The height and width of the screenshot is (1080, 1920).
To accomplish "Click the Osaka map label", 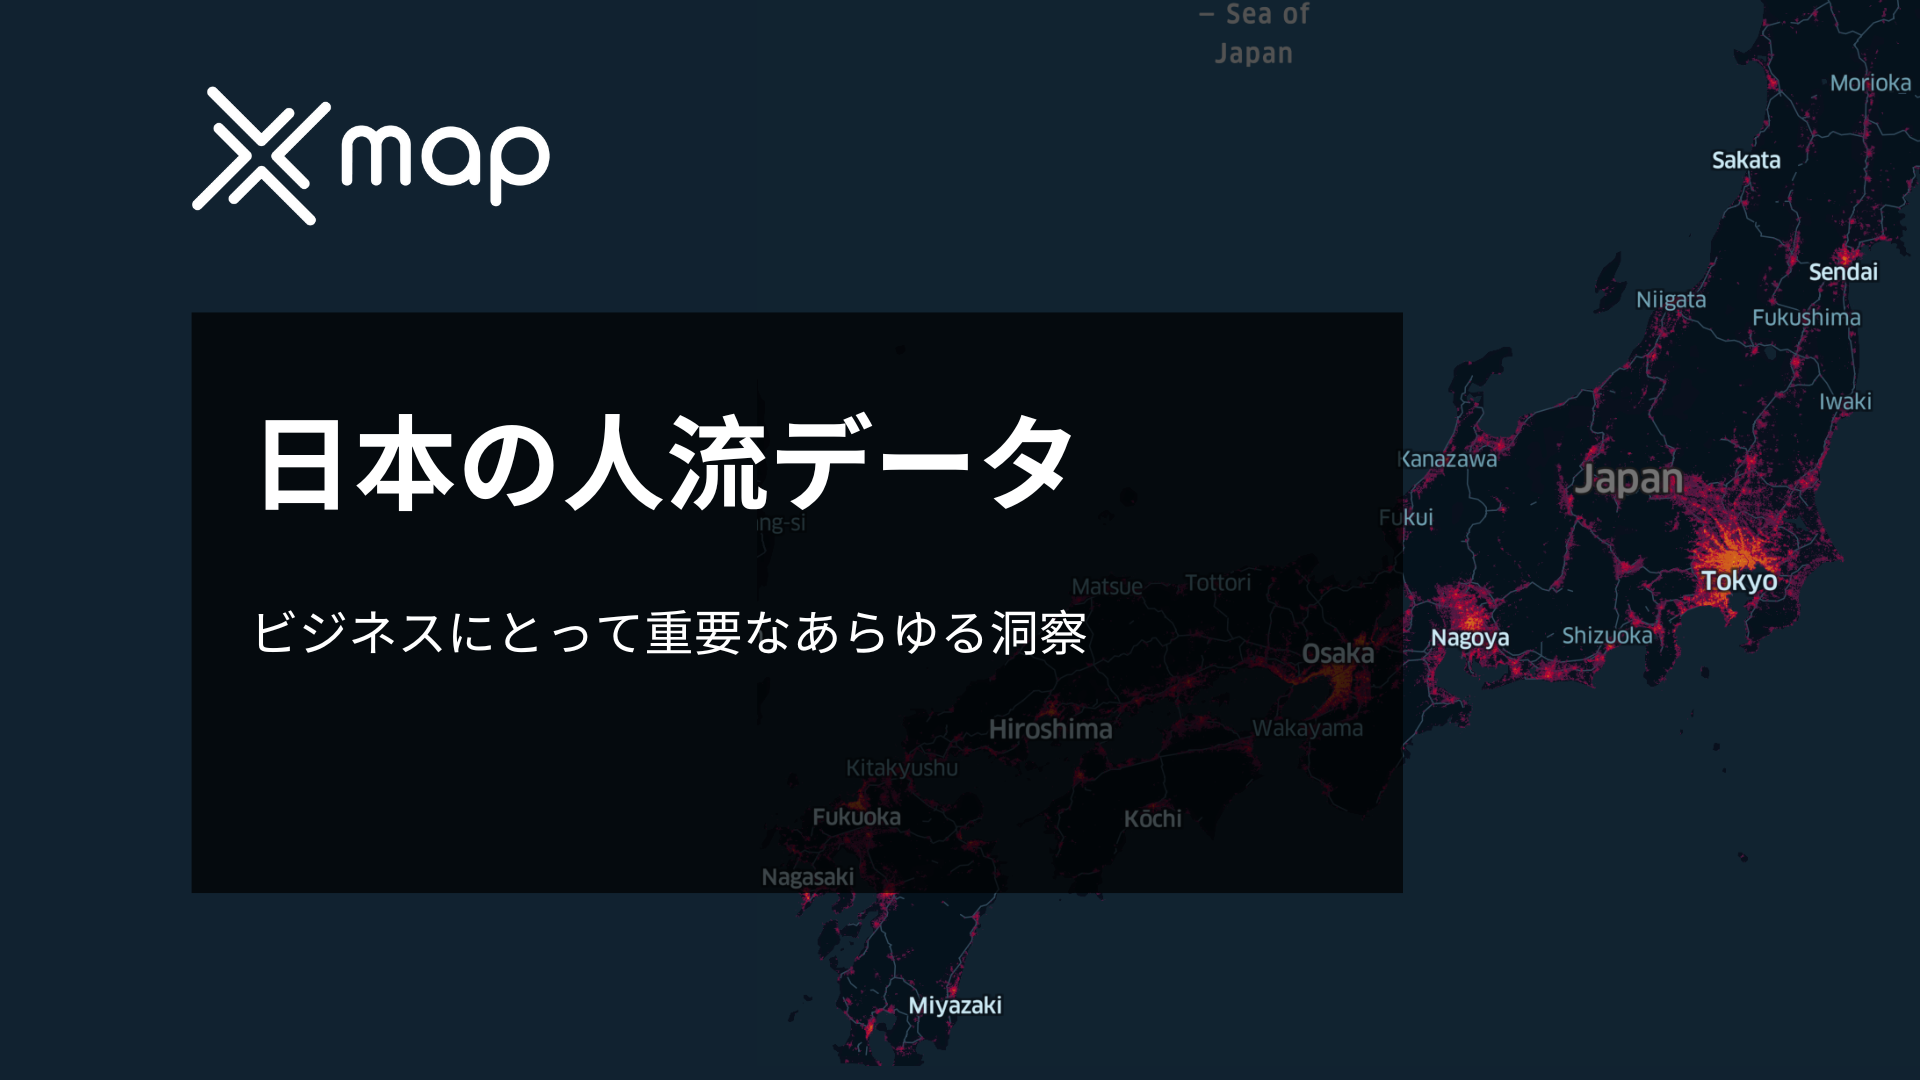I will pyautogui.click(x=1338, y=654).
